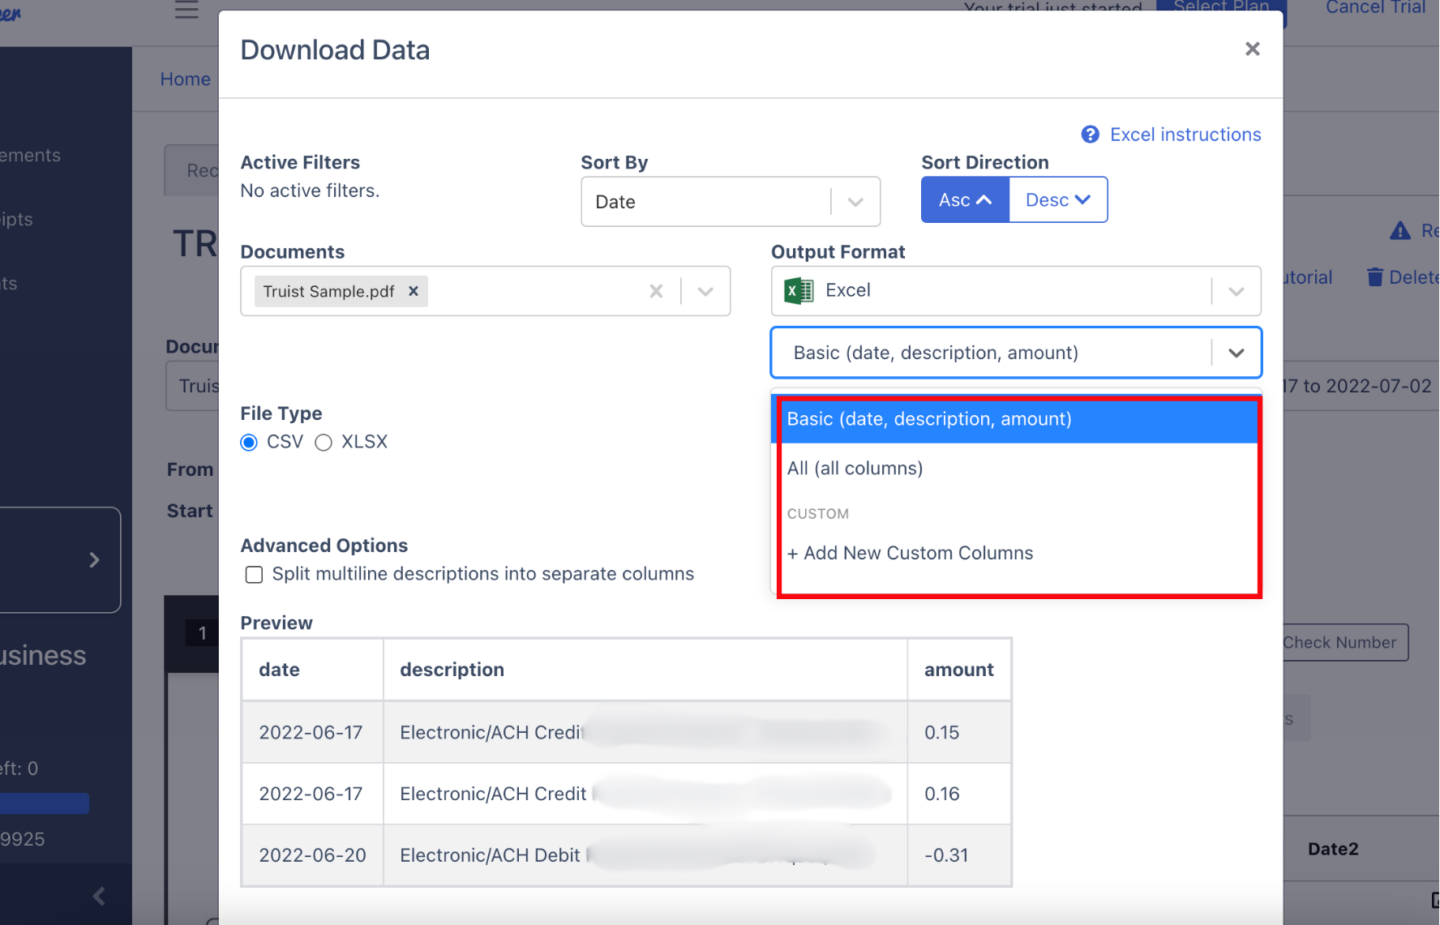This screenshot has width=1440, height=925.
Task: Clear all selected documents
Action: point(656,291)
